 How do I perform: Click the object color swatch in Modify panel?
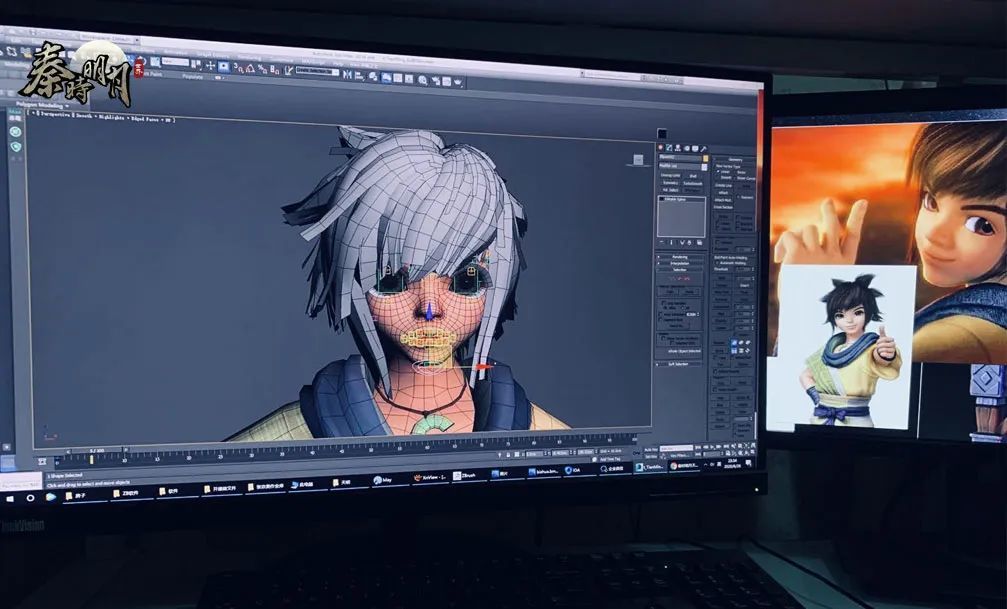click(x=705, y=158)
